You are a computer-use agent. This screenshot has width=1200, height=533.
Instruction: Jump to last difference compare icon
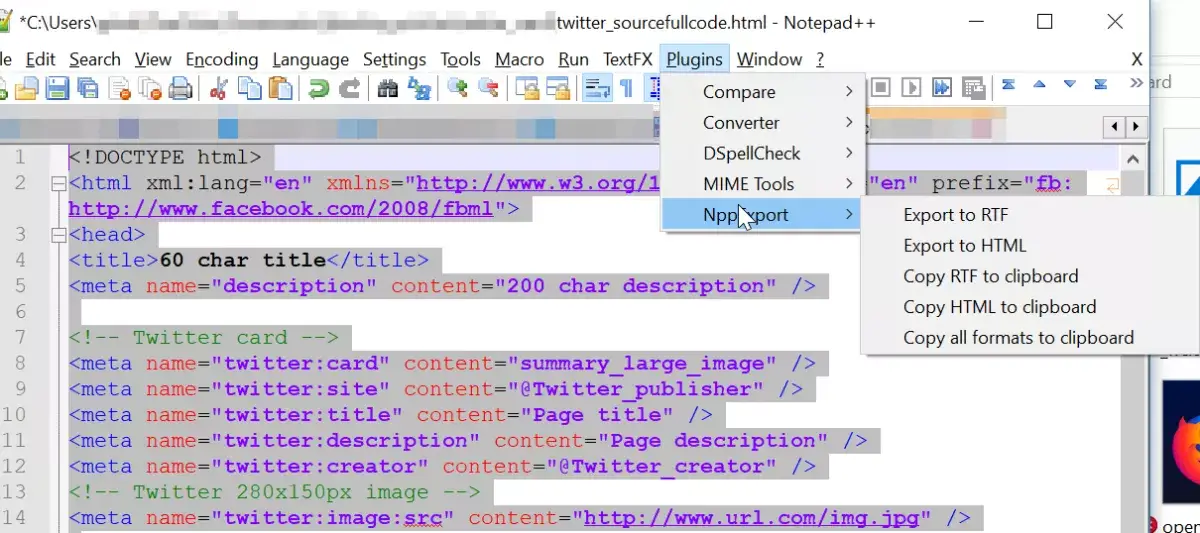point(1101,85)
